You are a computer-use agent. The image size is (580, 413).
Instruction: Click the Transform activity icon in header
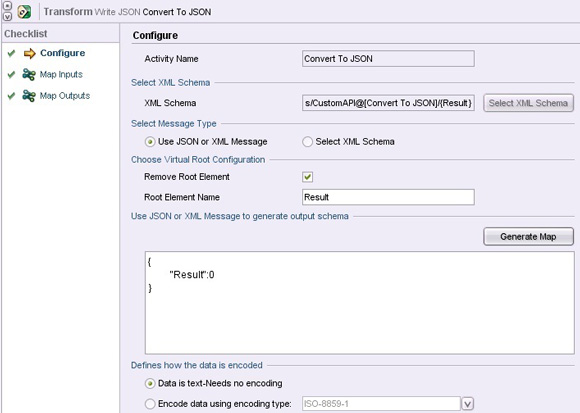24,12
